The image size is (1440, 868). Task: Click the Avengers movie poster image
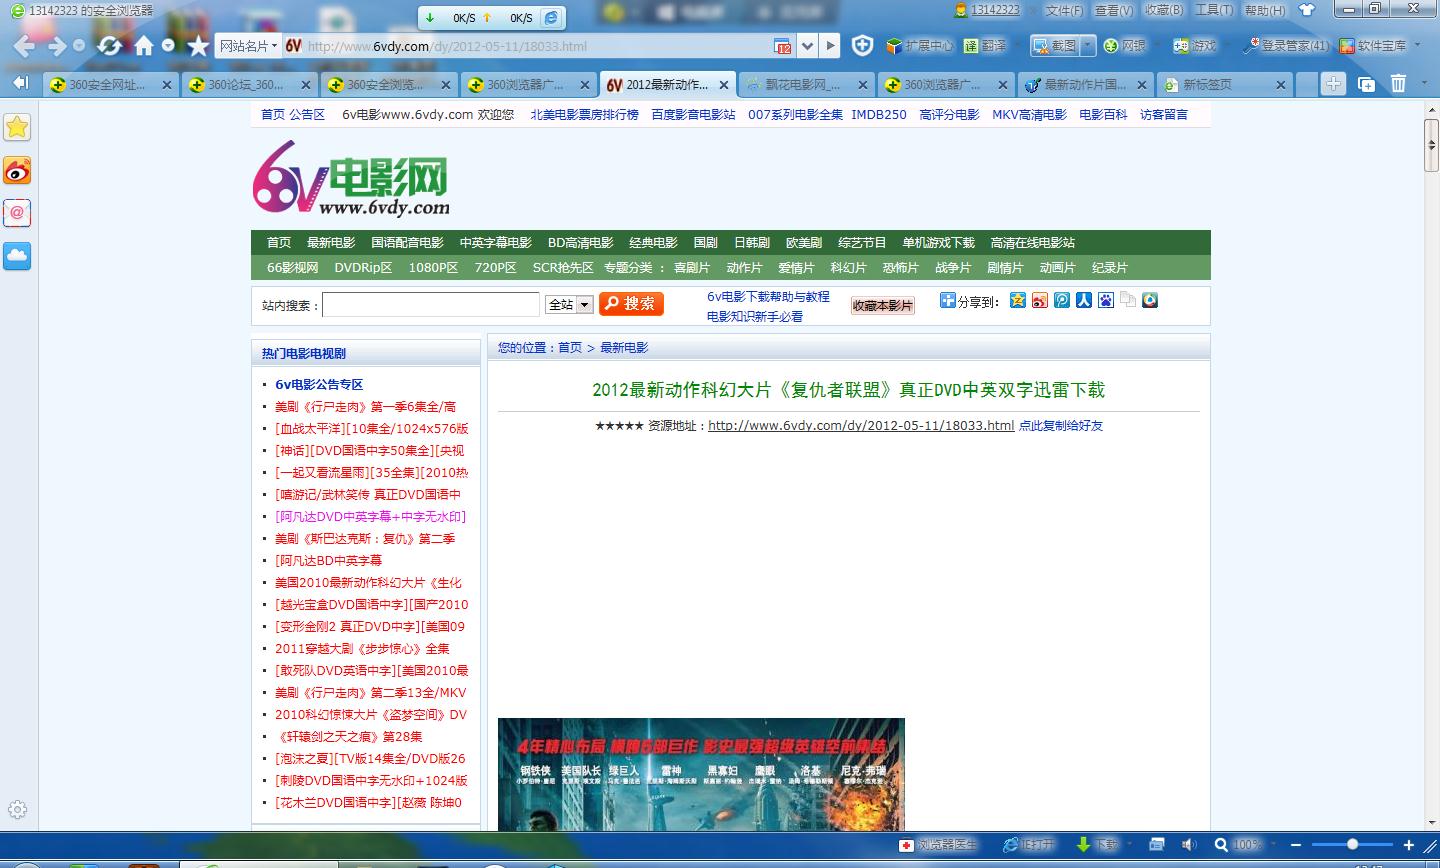701,775
